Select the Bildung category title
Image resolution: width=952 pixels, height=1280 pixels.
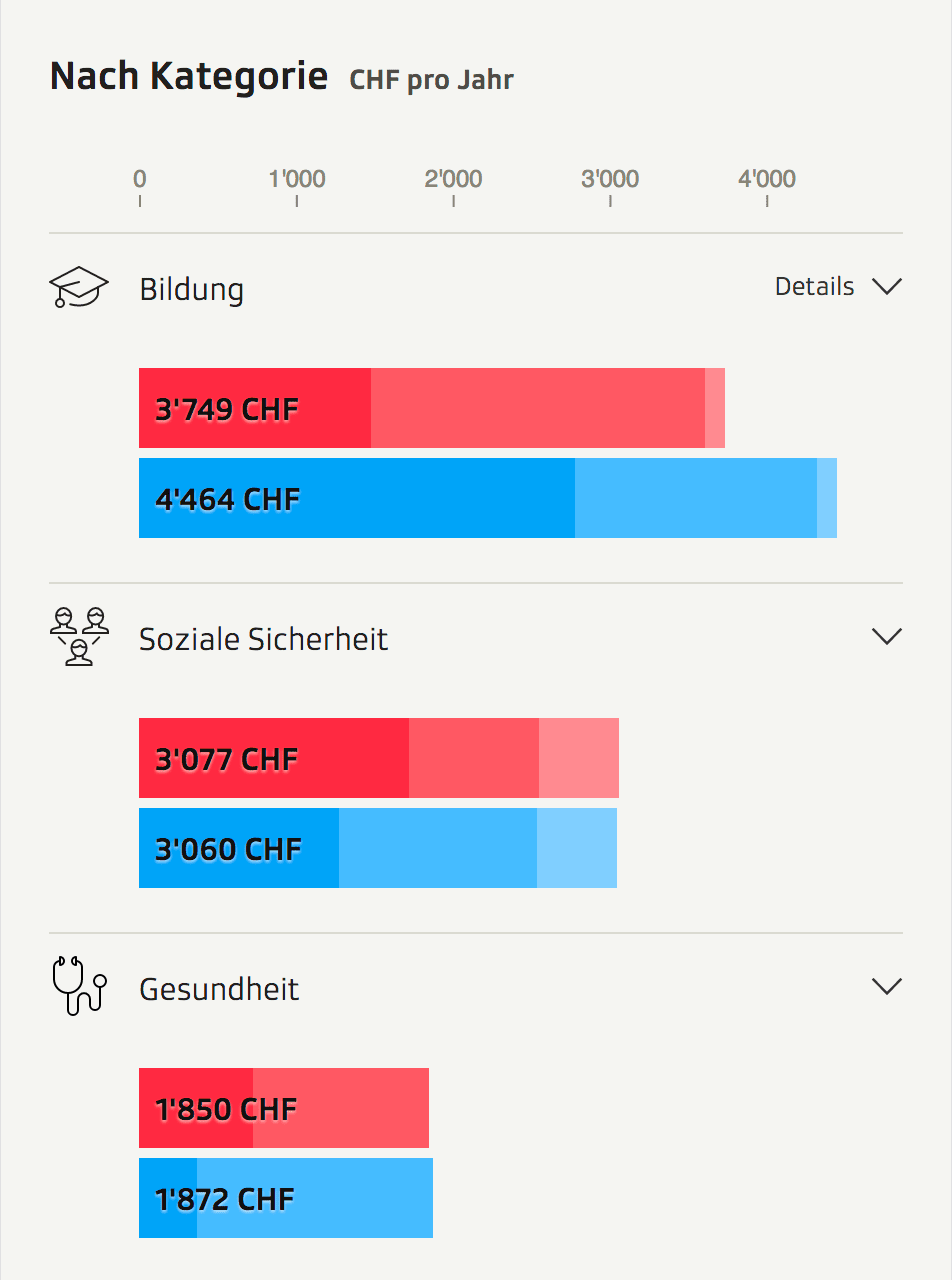[x=191, y=290]
